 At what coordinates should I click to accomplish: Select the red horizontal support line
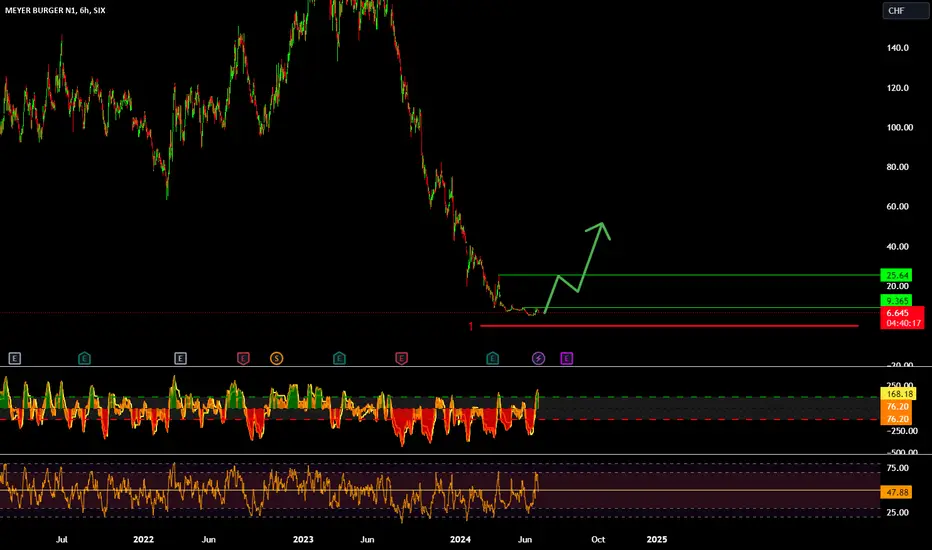(x=669, y=326)
